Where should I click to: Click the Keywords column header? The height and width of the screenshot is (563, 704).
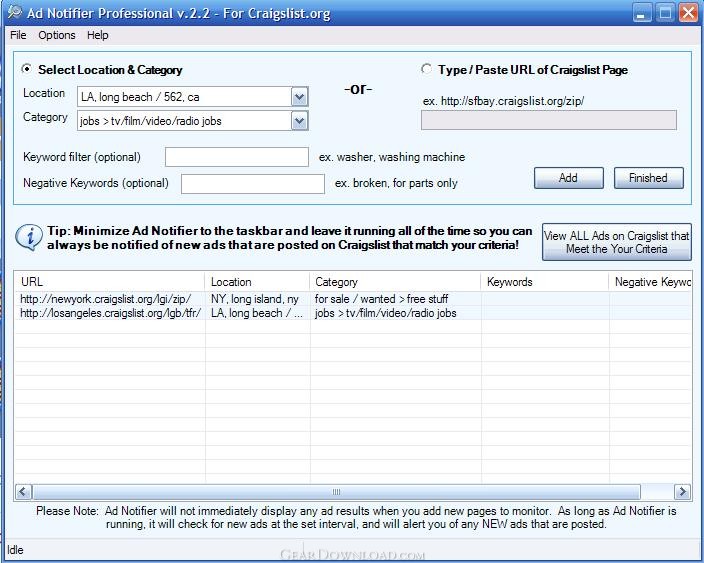[x=545, y=282]
